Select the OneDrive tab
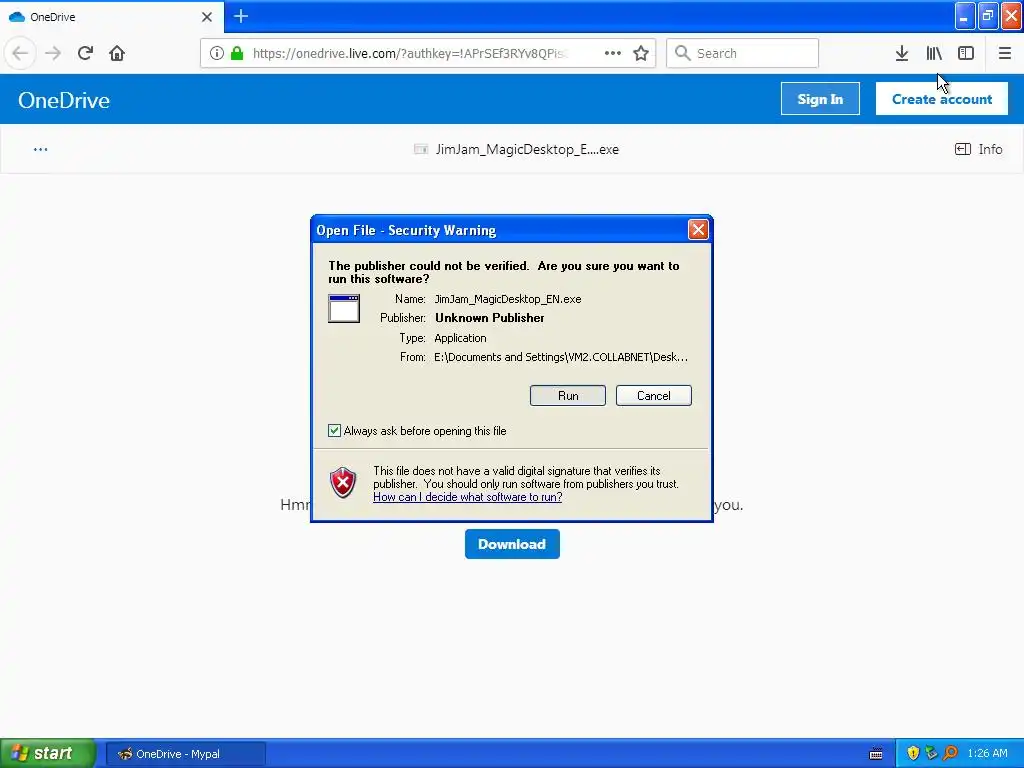1024x768 pixels. tap(111, 17)
